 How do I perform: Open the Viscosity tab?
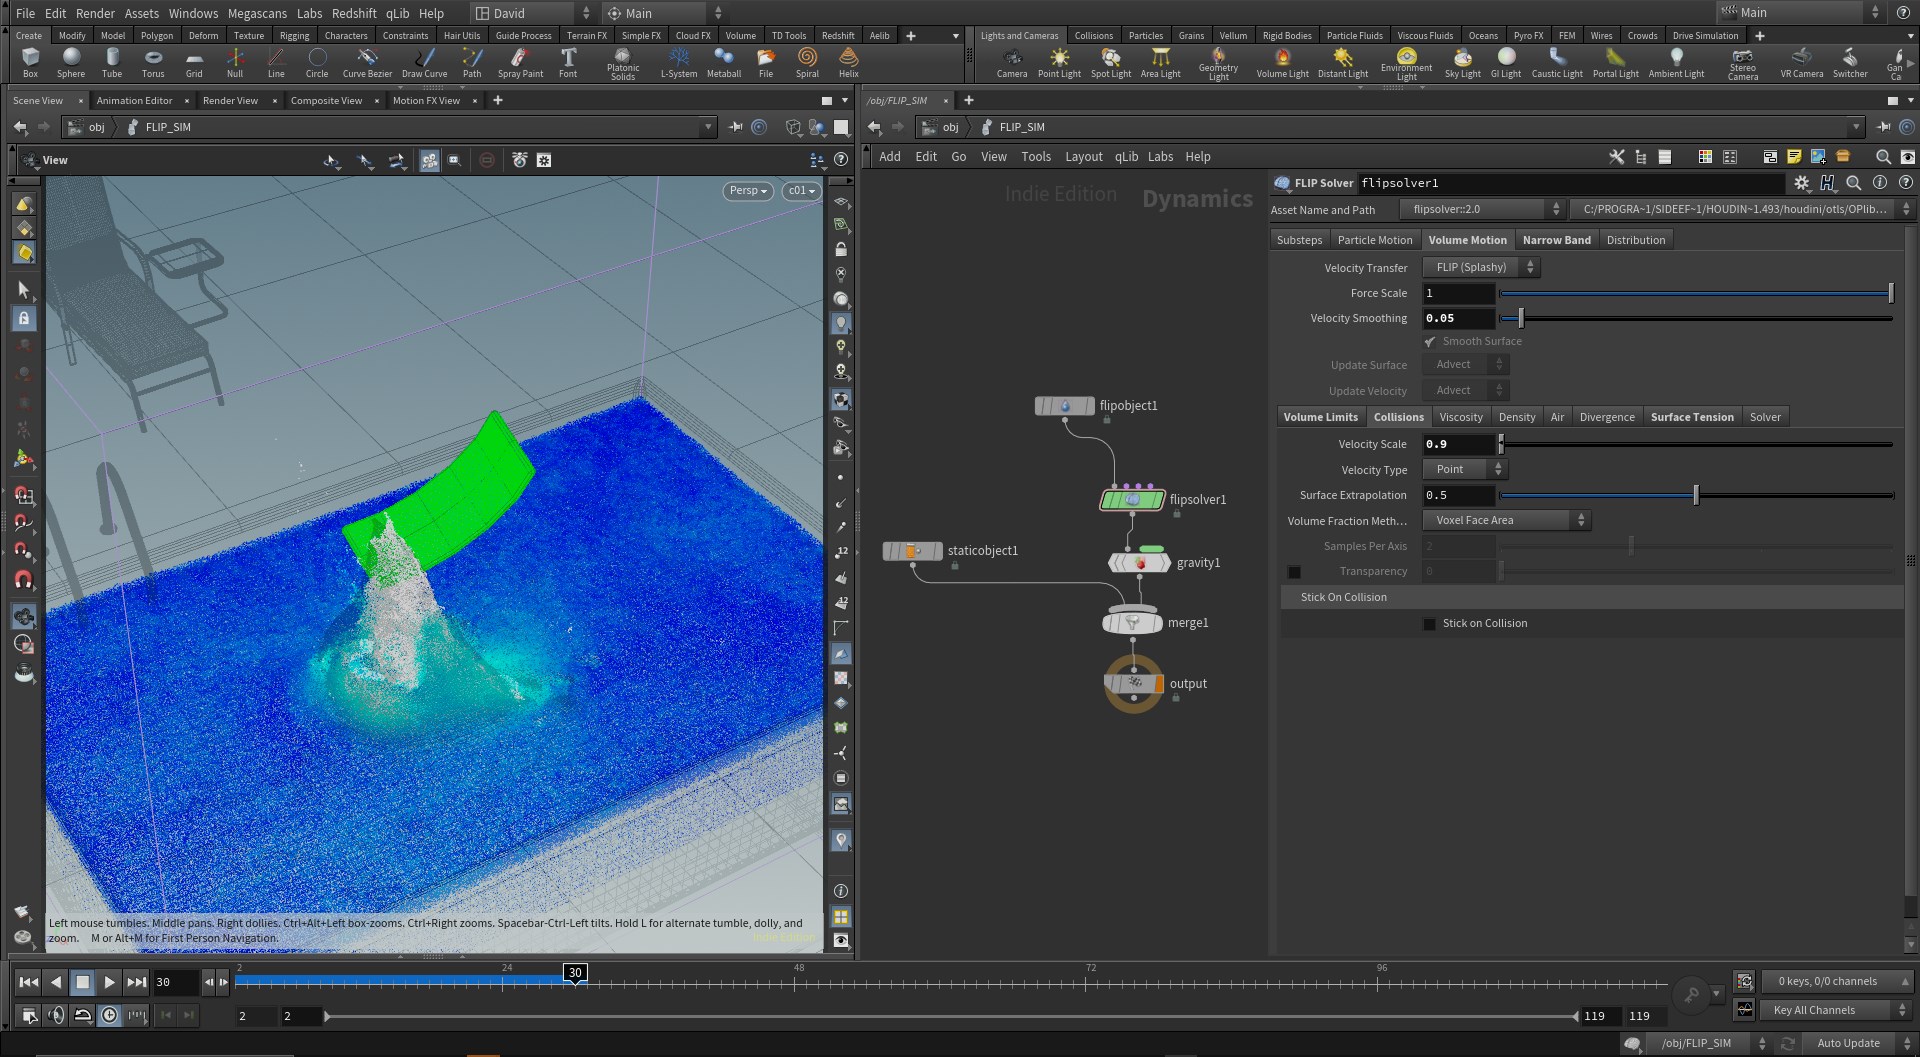(x=1460, y=417)
